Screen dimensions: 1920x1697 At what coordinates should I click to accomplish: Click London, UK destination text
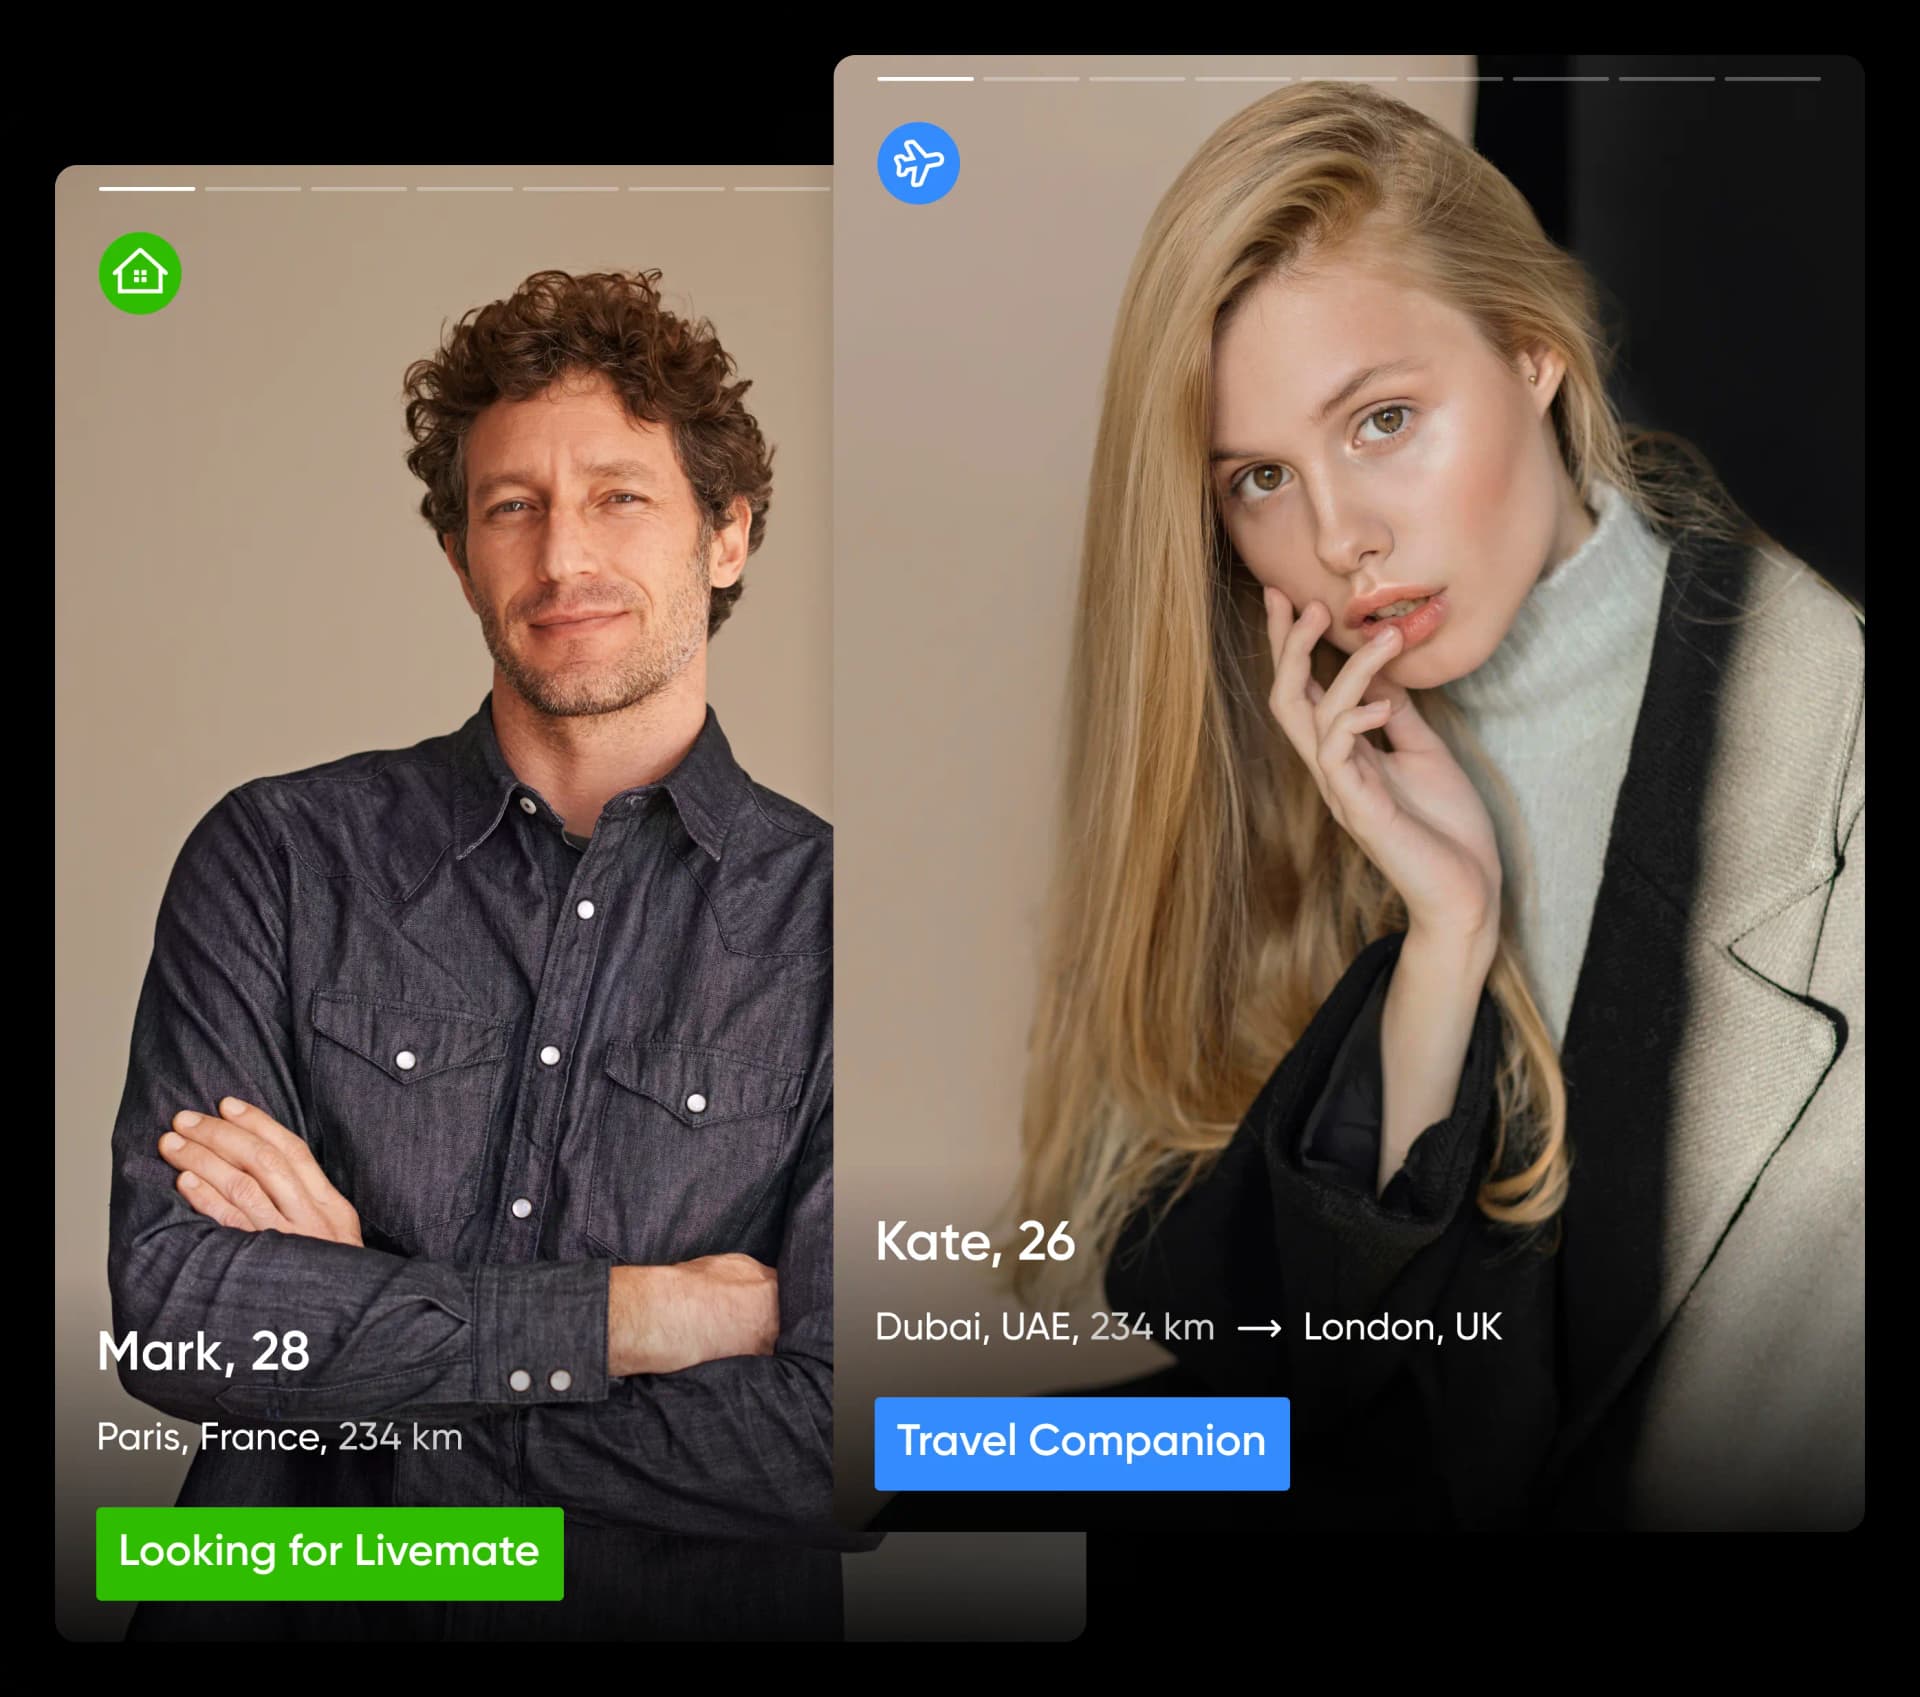(1401, 1327)
